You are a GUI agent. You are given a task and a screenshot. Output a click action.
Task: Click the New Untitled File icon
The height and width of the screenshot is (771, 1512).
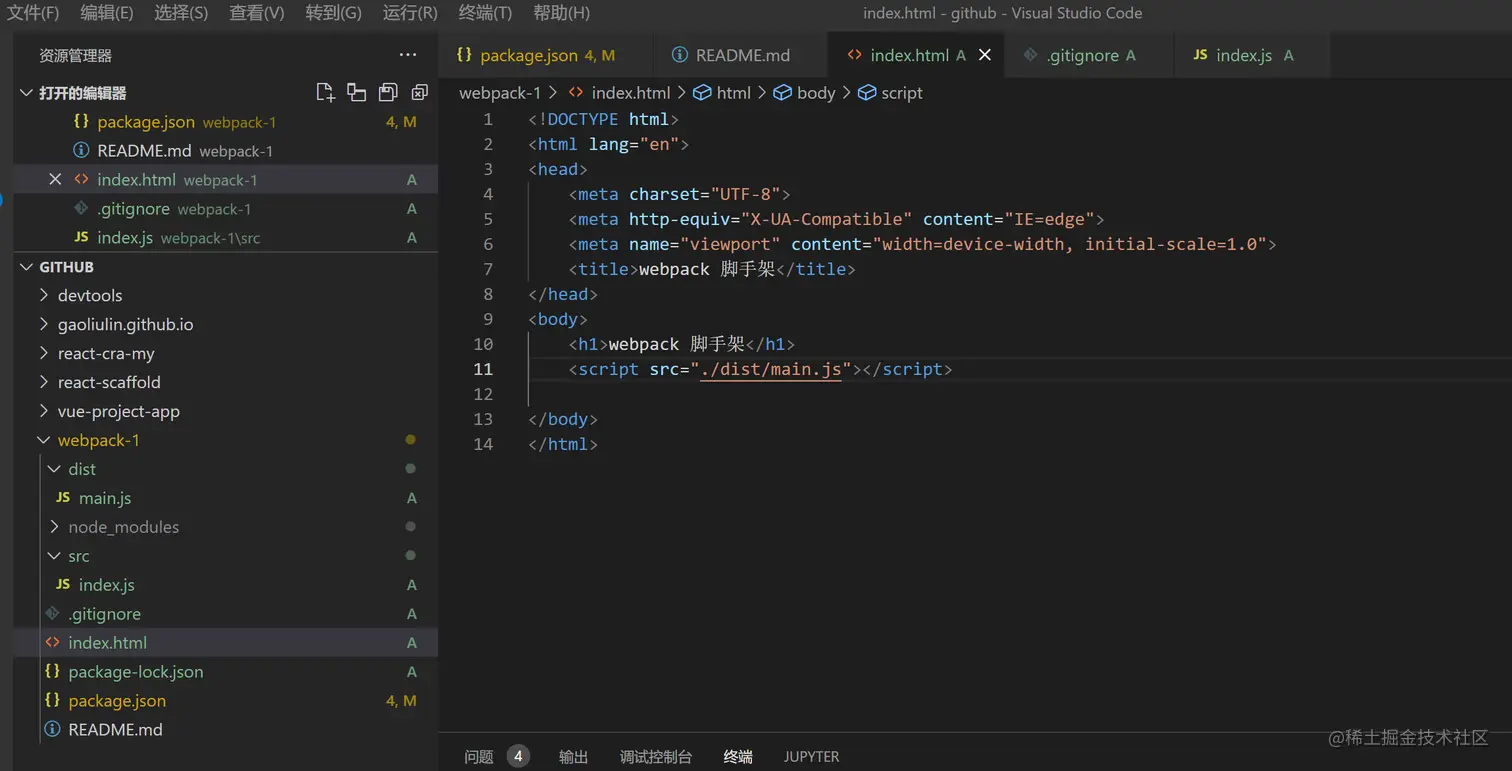point(325,93)
